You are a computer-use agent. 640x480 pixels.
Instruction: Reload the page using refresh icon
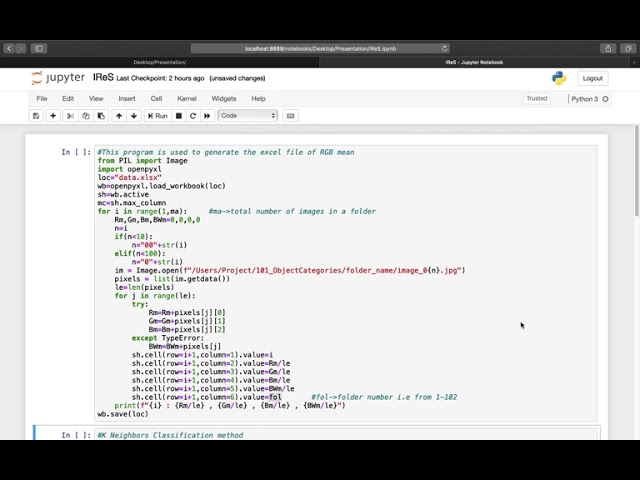pyautogui.click(x=444, y=48)
